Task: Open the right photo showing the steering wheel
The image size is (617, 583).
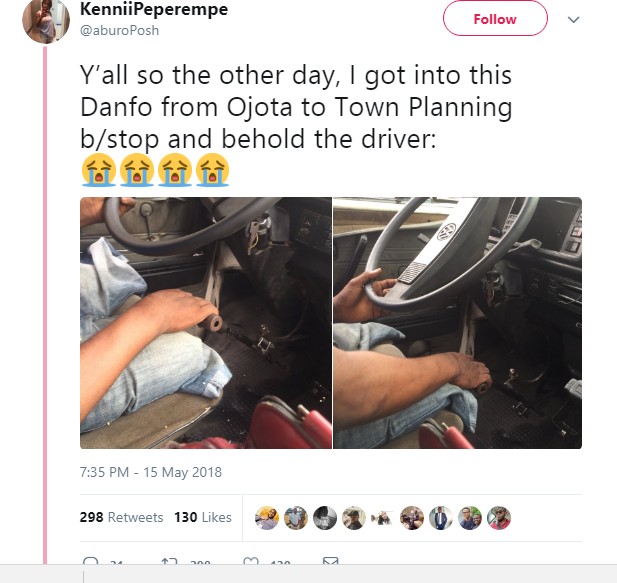Action: click(457, 322)
